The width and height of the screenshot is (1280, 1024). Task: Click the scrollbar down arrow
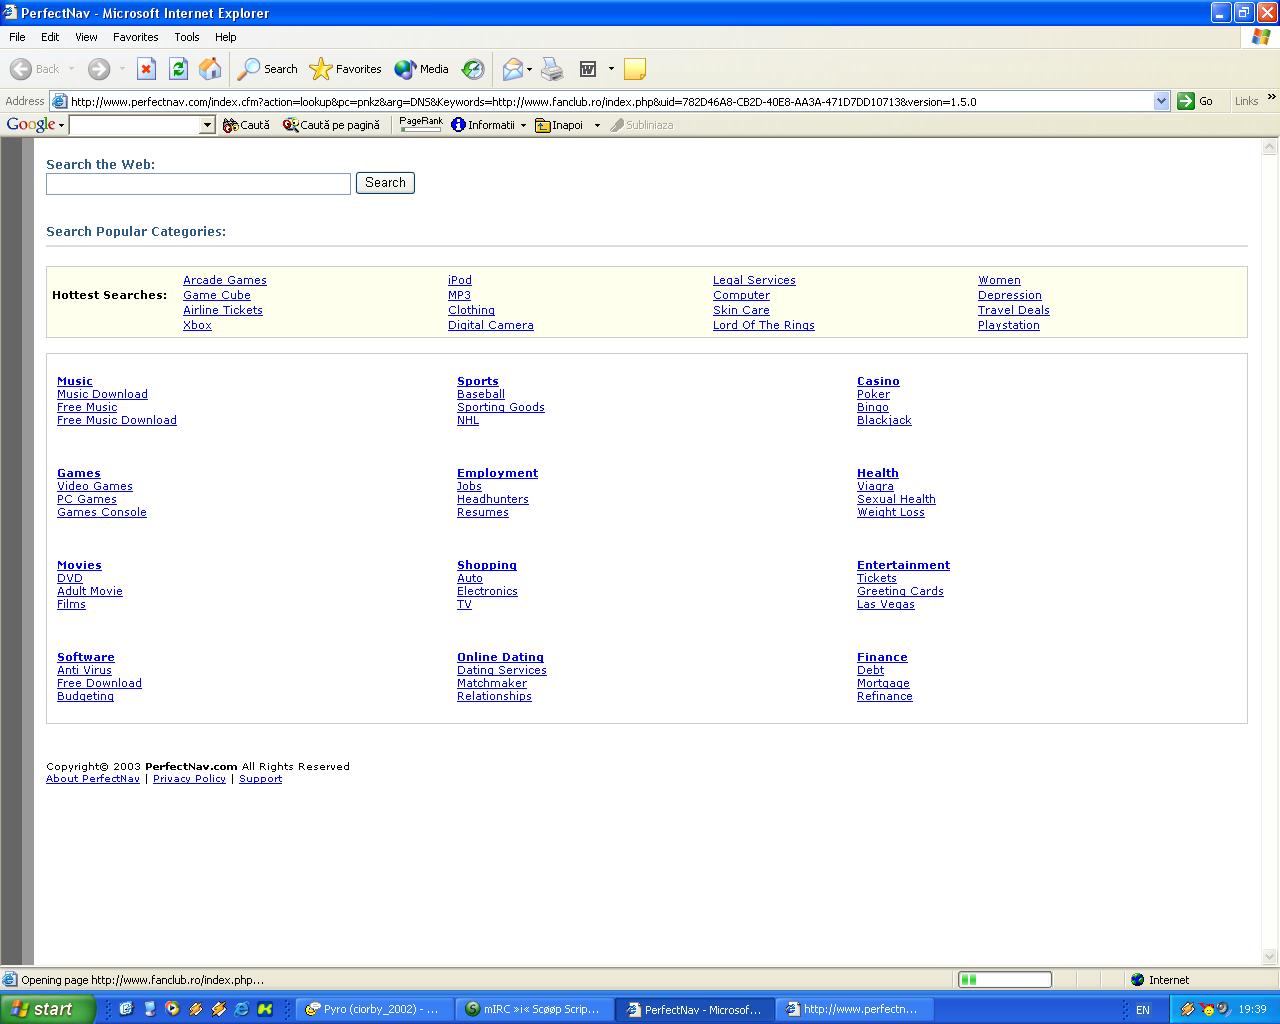coord(1270,956)
